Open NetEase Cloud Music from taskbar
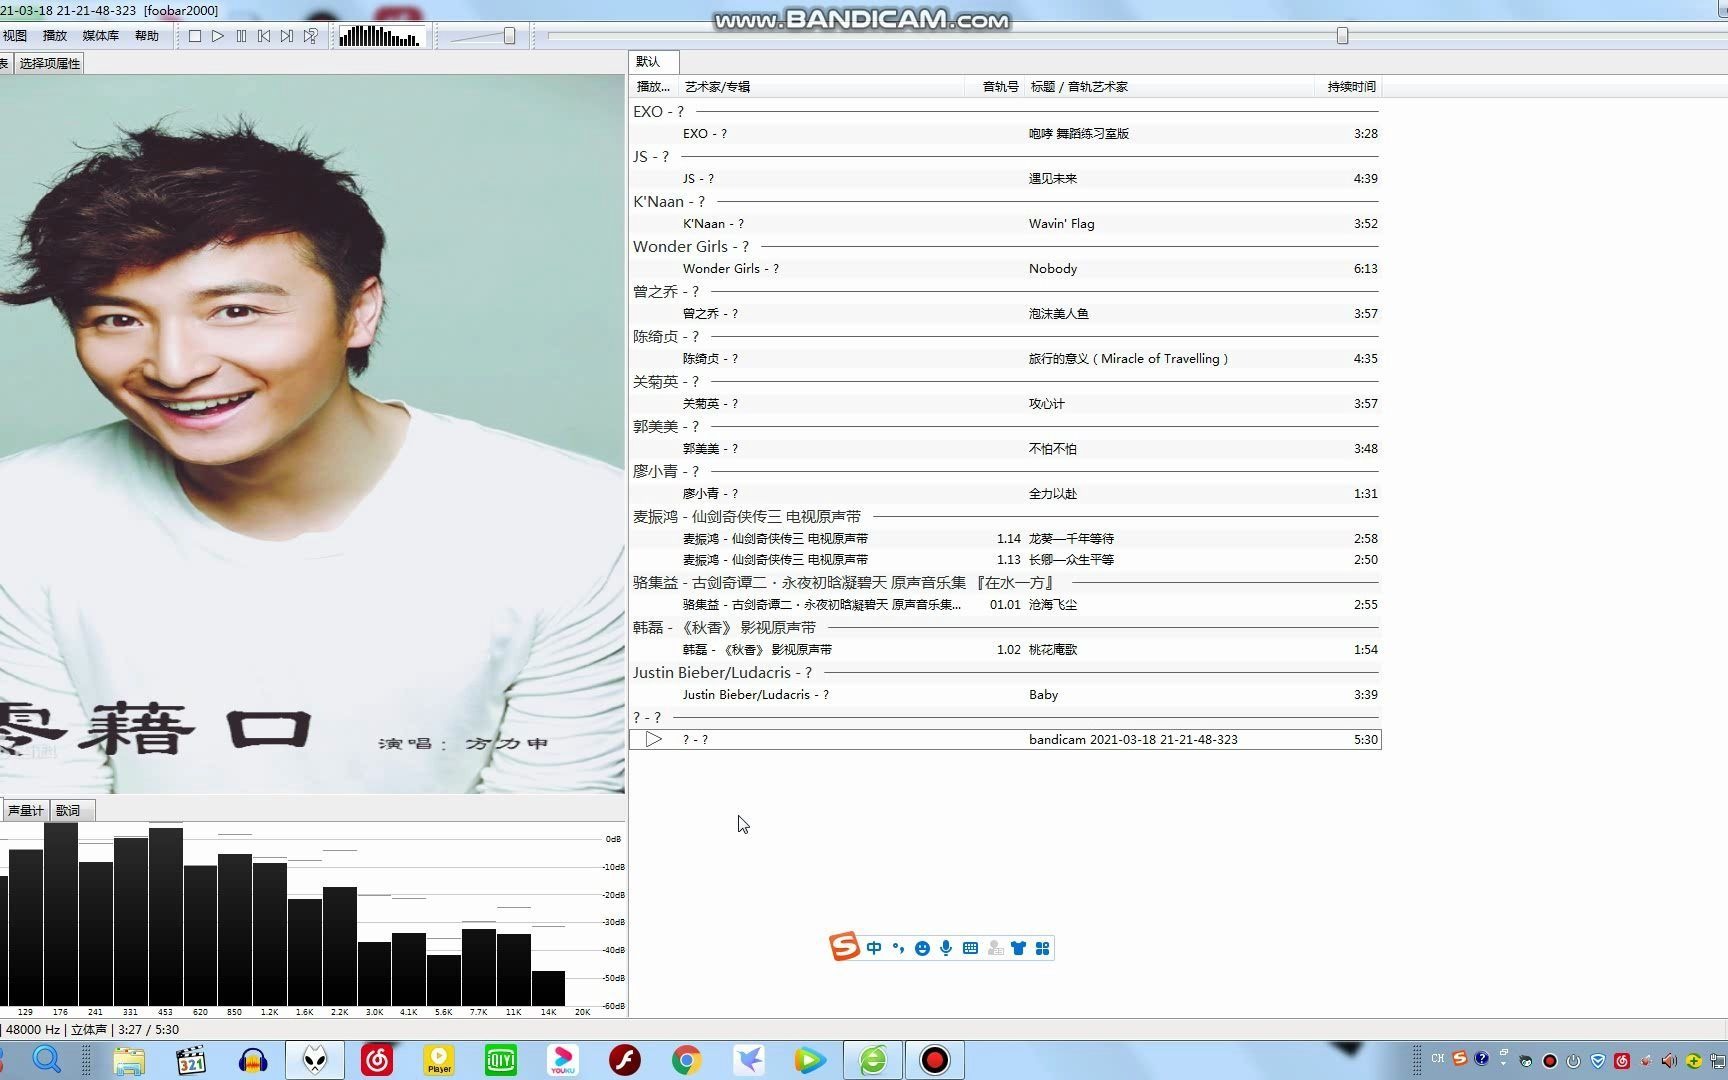Viewport: 1728px width, 1080px height. pos(377,1060)
